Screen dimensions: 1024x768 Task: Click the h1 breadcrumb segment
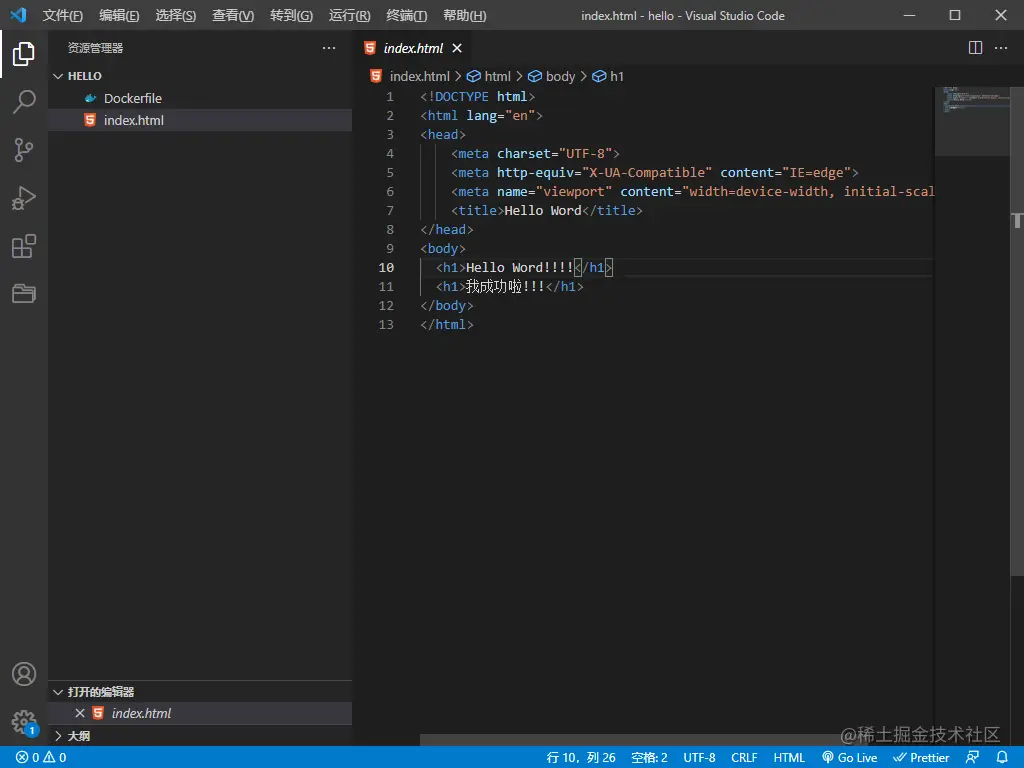click(x=608, y=76)
